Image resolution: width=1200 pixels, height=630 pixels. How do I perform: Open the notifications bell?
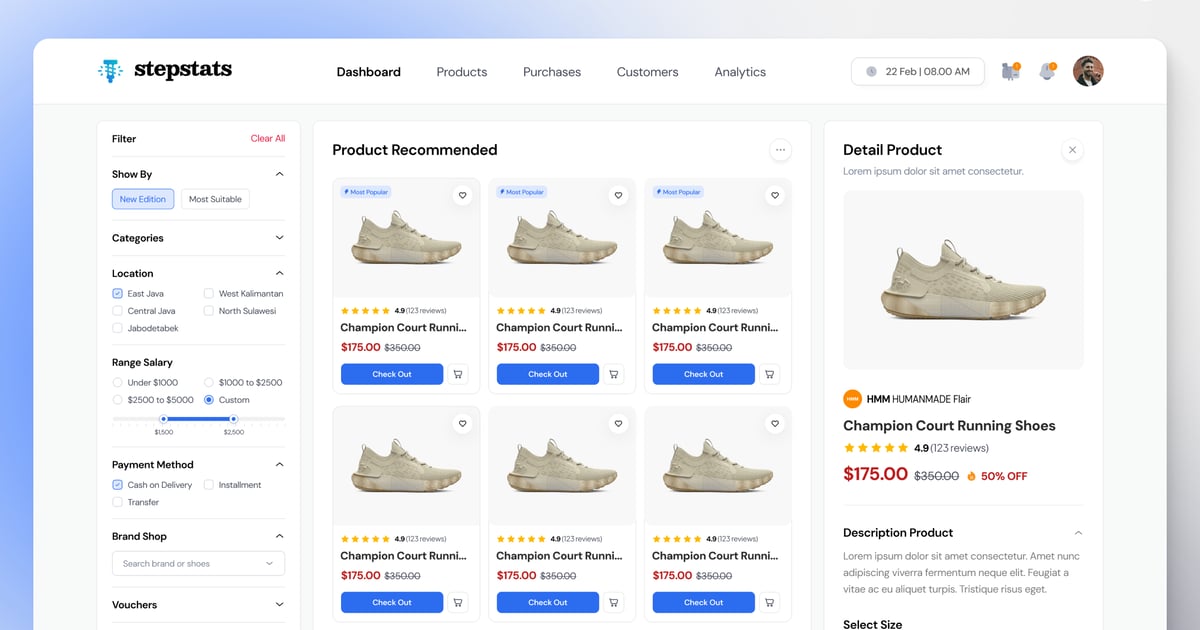(1048, 71)
